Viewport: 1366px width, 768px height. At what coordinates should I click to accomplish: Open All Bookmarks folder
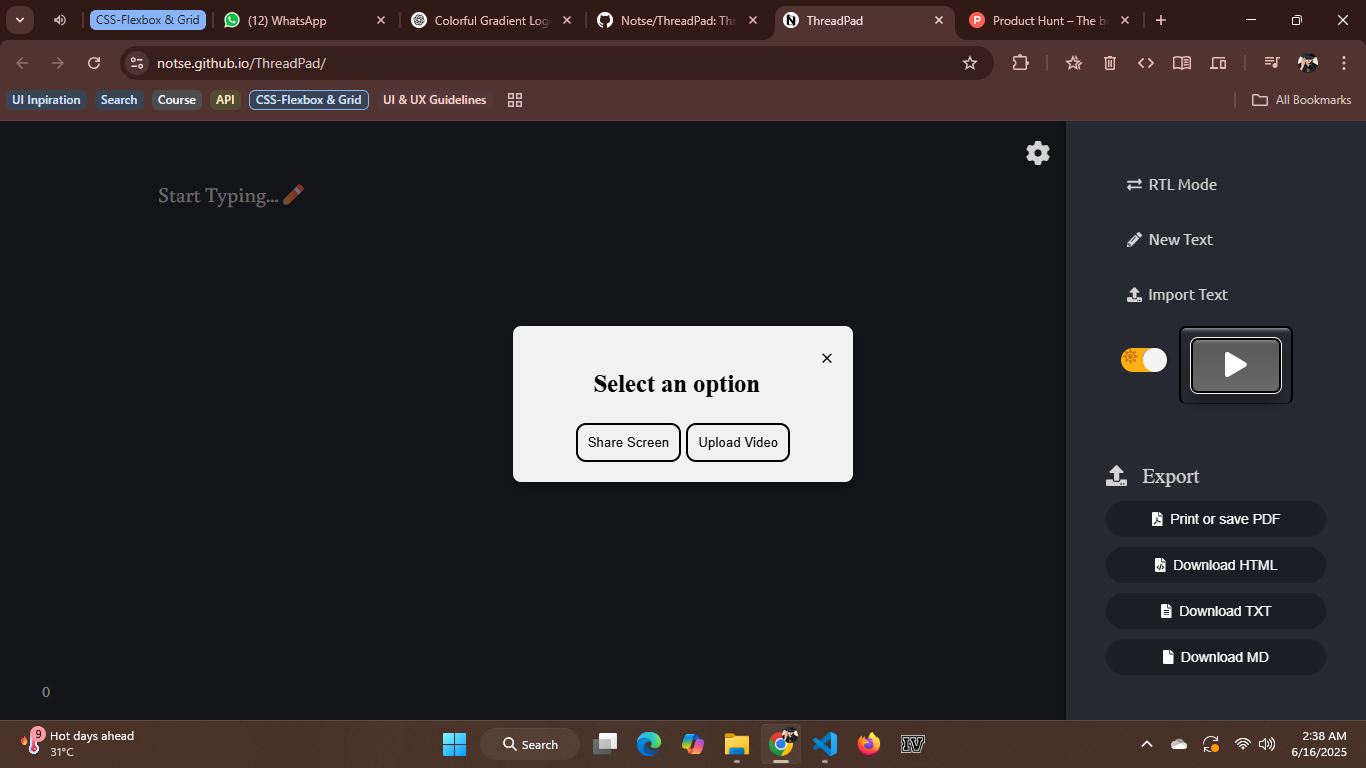1302,100
